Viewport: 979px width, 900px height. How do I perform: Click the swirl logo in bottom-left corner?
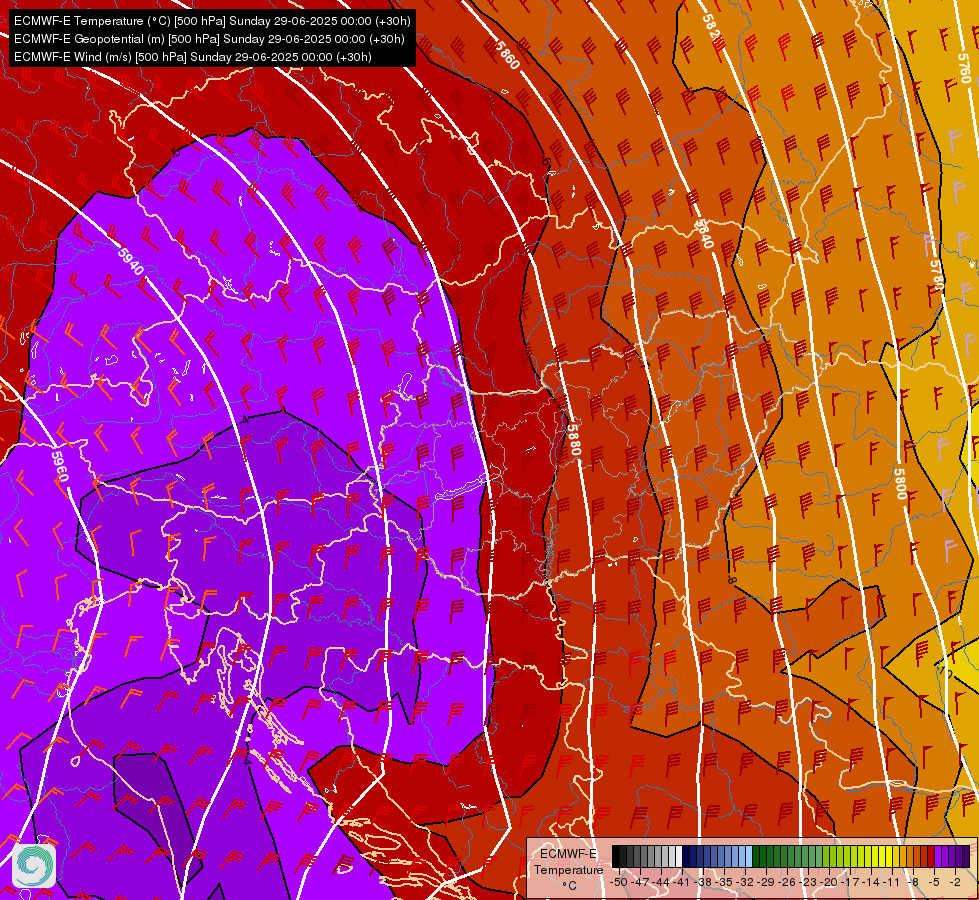pos(34,866)
